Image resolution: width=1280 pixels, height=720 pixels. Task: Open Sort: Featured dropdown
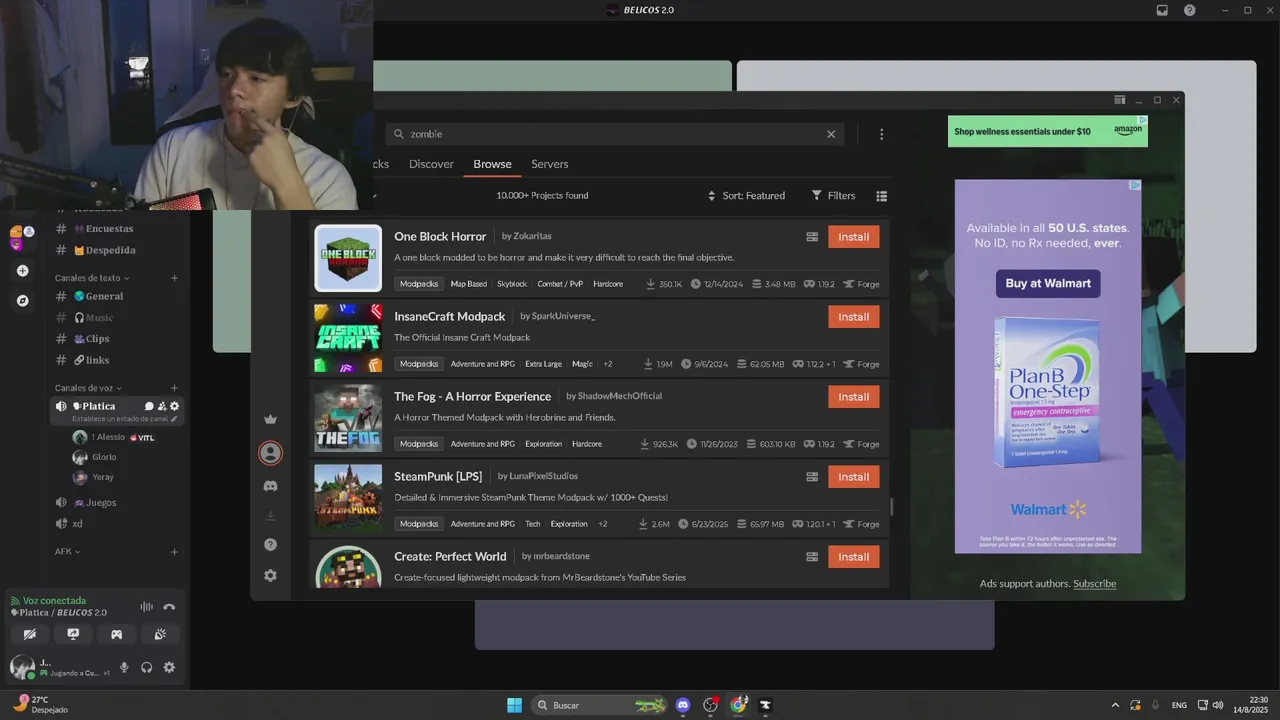pos(746,196)
